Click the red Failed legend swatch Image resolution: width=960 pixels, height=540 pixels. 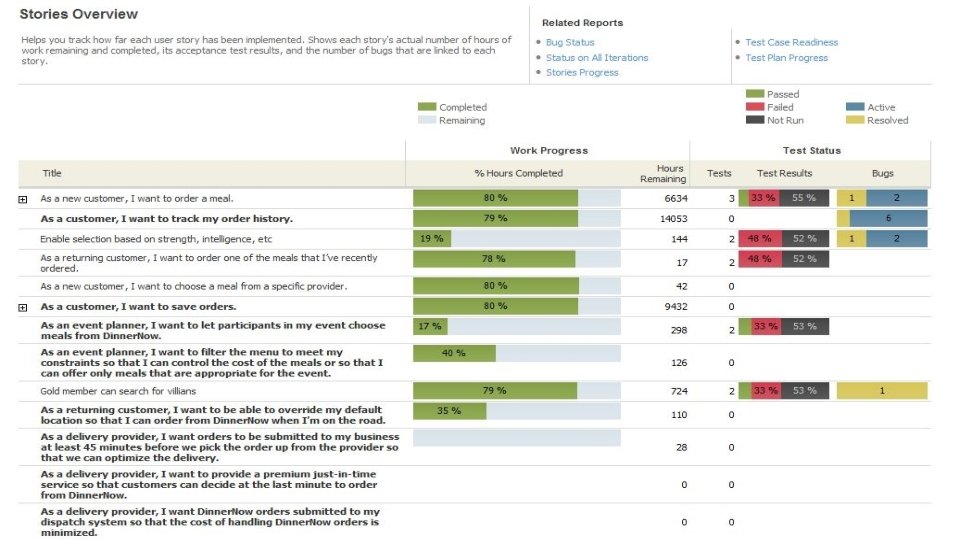click(755, 107)
